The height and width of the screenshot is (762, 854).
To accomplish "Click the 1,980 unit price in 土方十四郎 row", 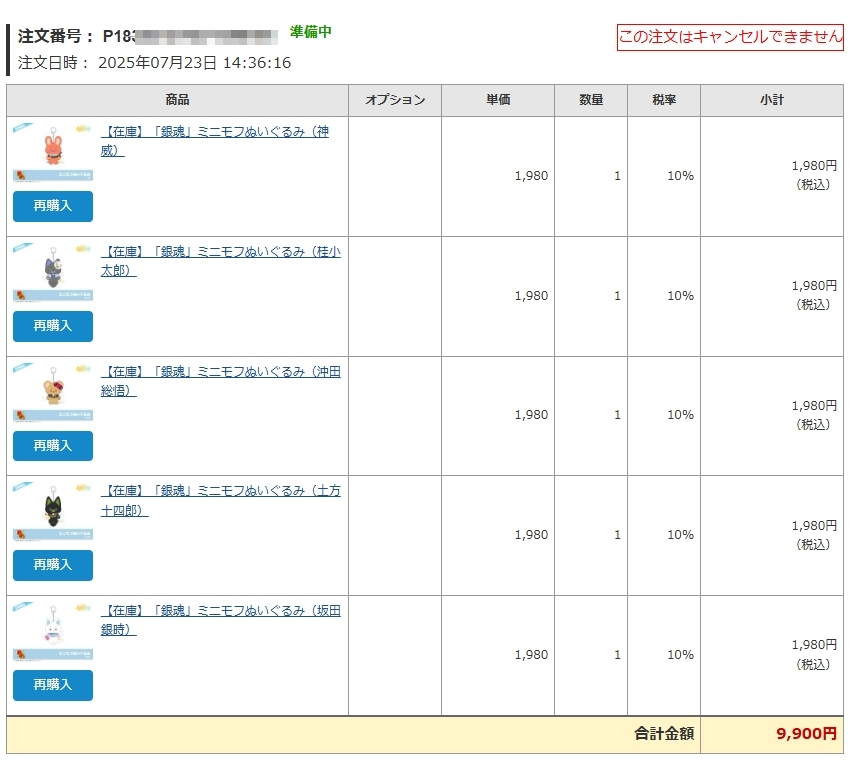I will click(531, 535).
